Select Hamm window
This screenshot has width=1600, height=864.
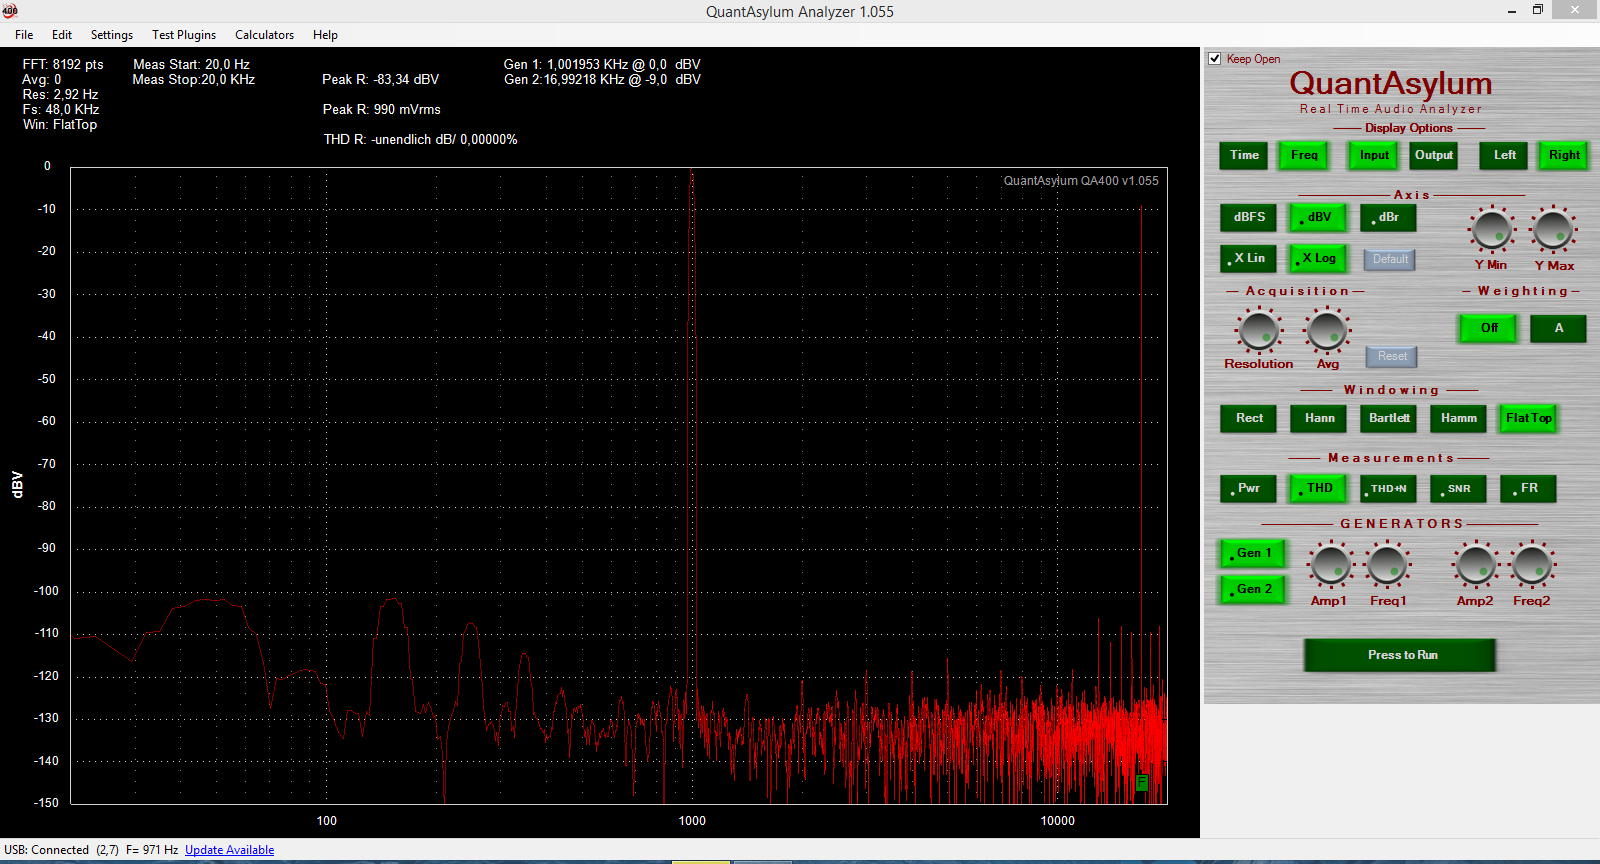click(x=1458, y=418)
